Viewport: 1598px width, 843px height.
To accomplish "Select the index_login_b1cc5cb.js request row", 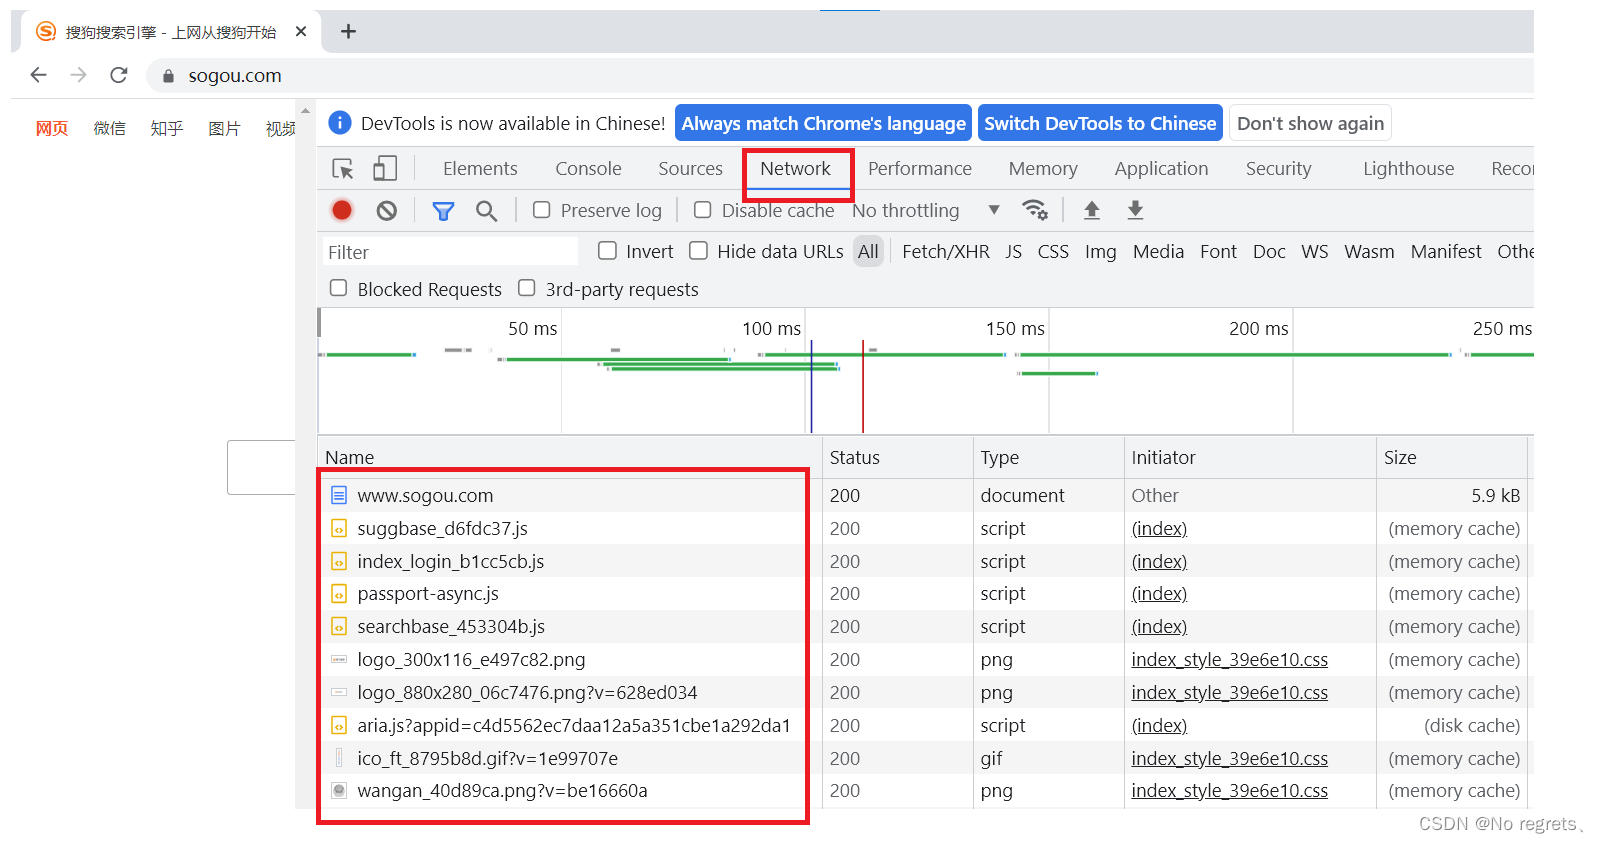I will click(924, 561).
